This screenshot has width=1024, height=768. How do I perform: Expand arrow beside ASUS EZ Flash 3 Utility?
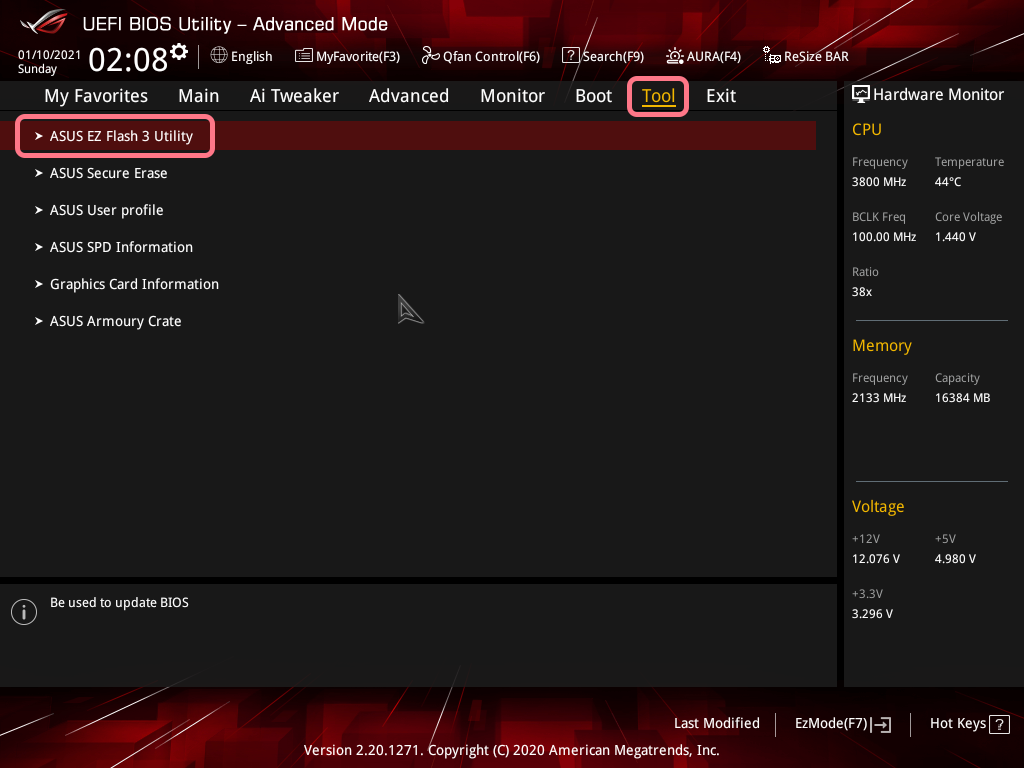(39, 136)
